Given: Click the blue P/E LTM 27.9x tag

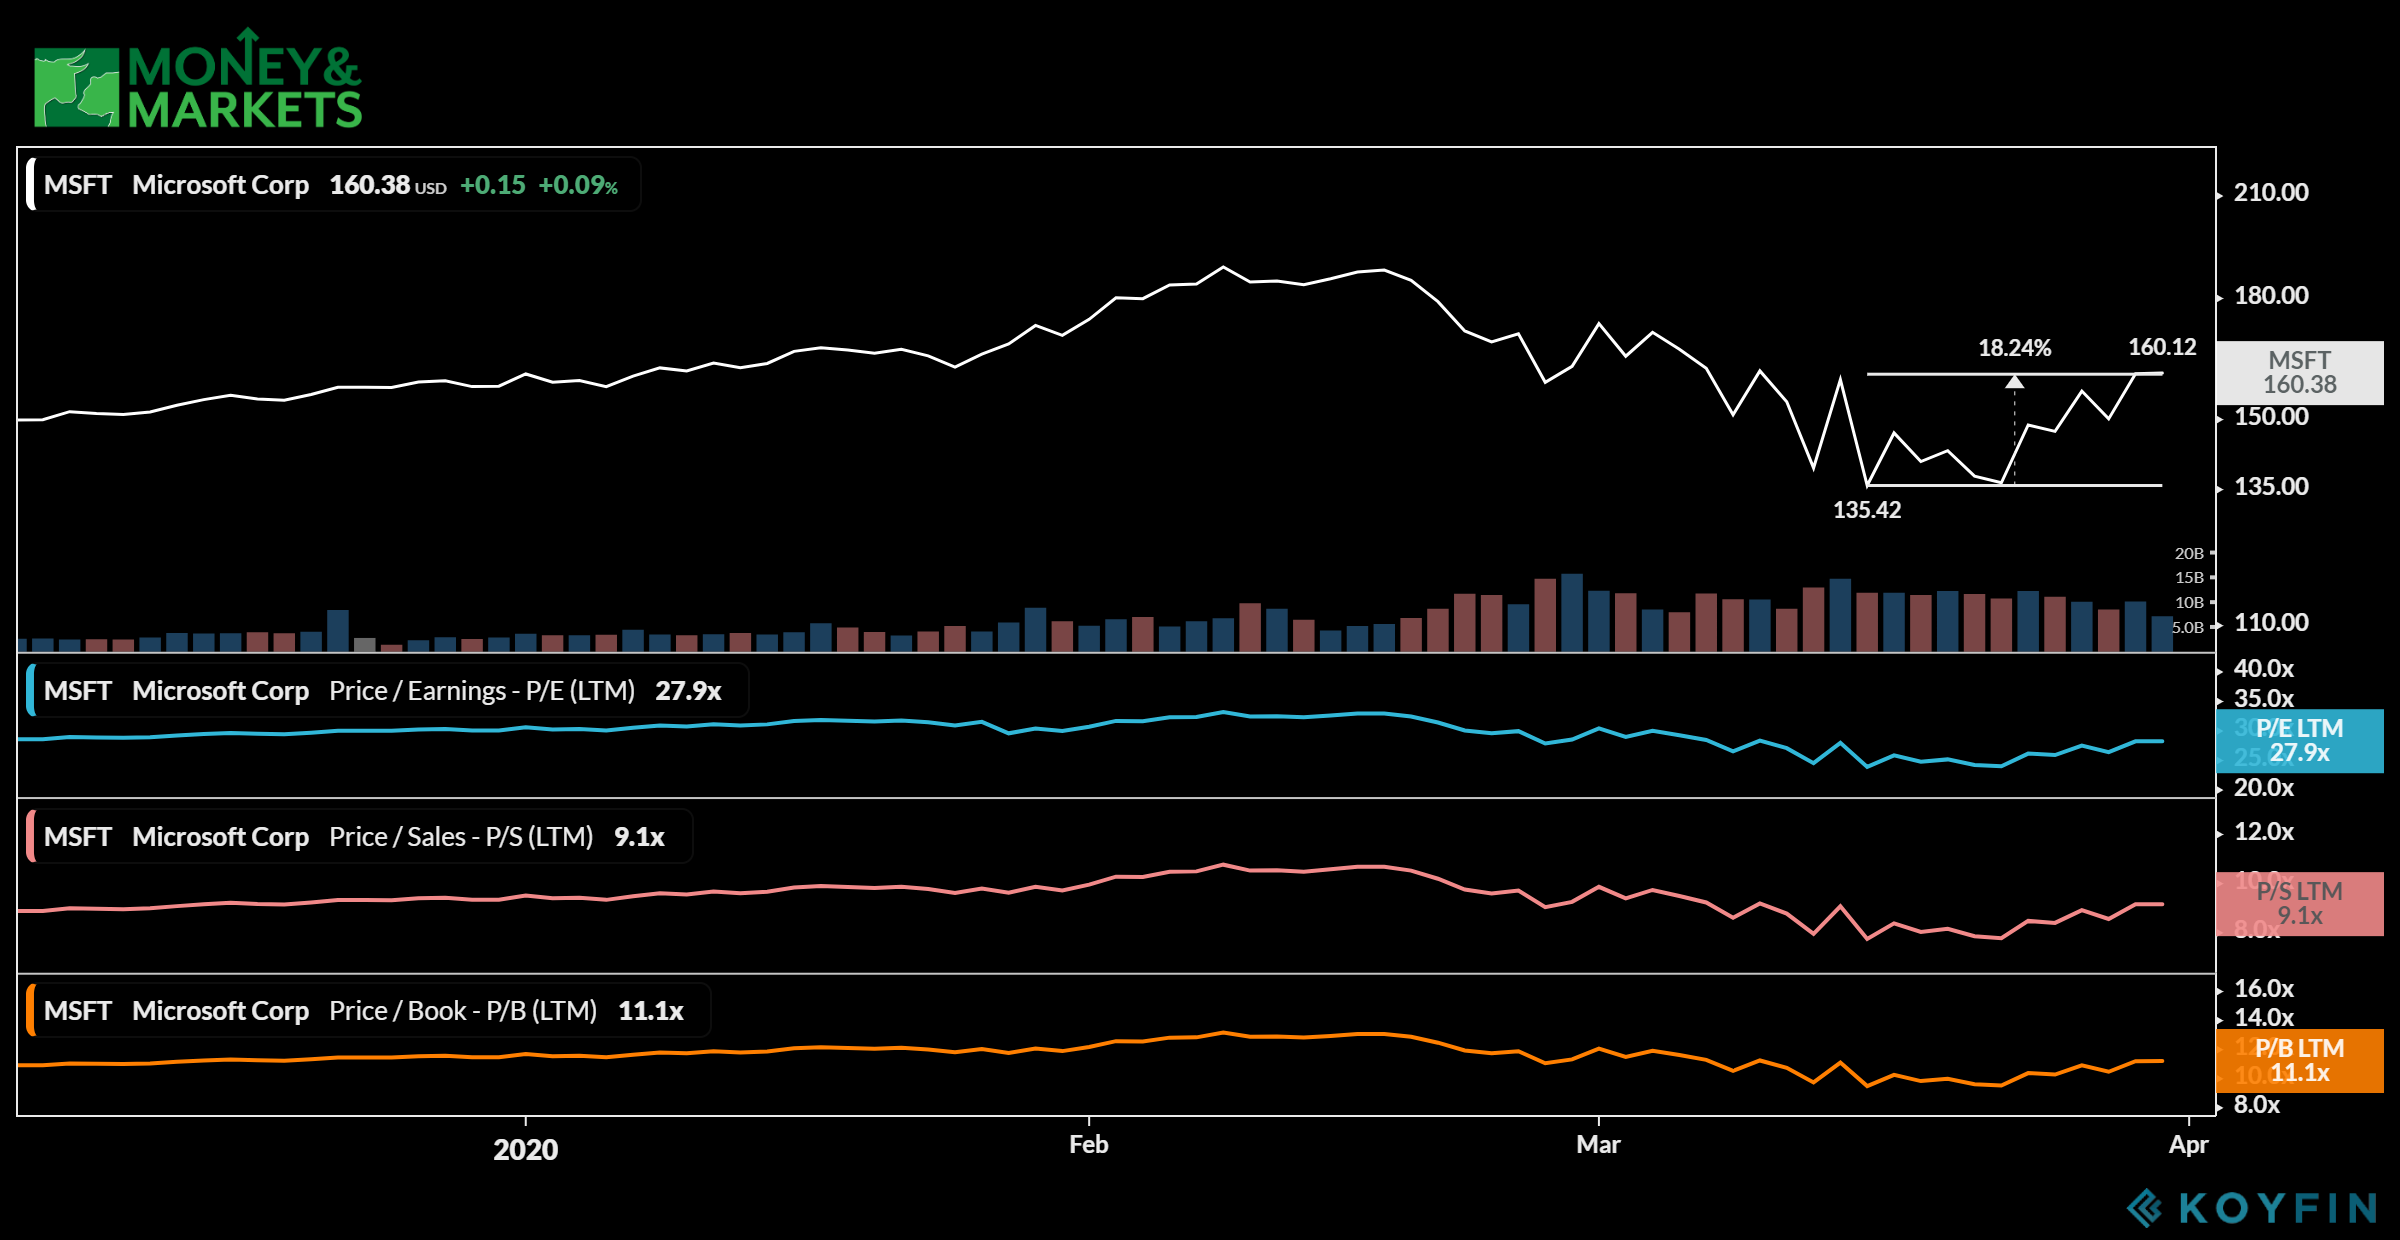Looking at the screenshot, I should tap(2300, 741).
